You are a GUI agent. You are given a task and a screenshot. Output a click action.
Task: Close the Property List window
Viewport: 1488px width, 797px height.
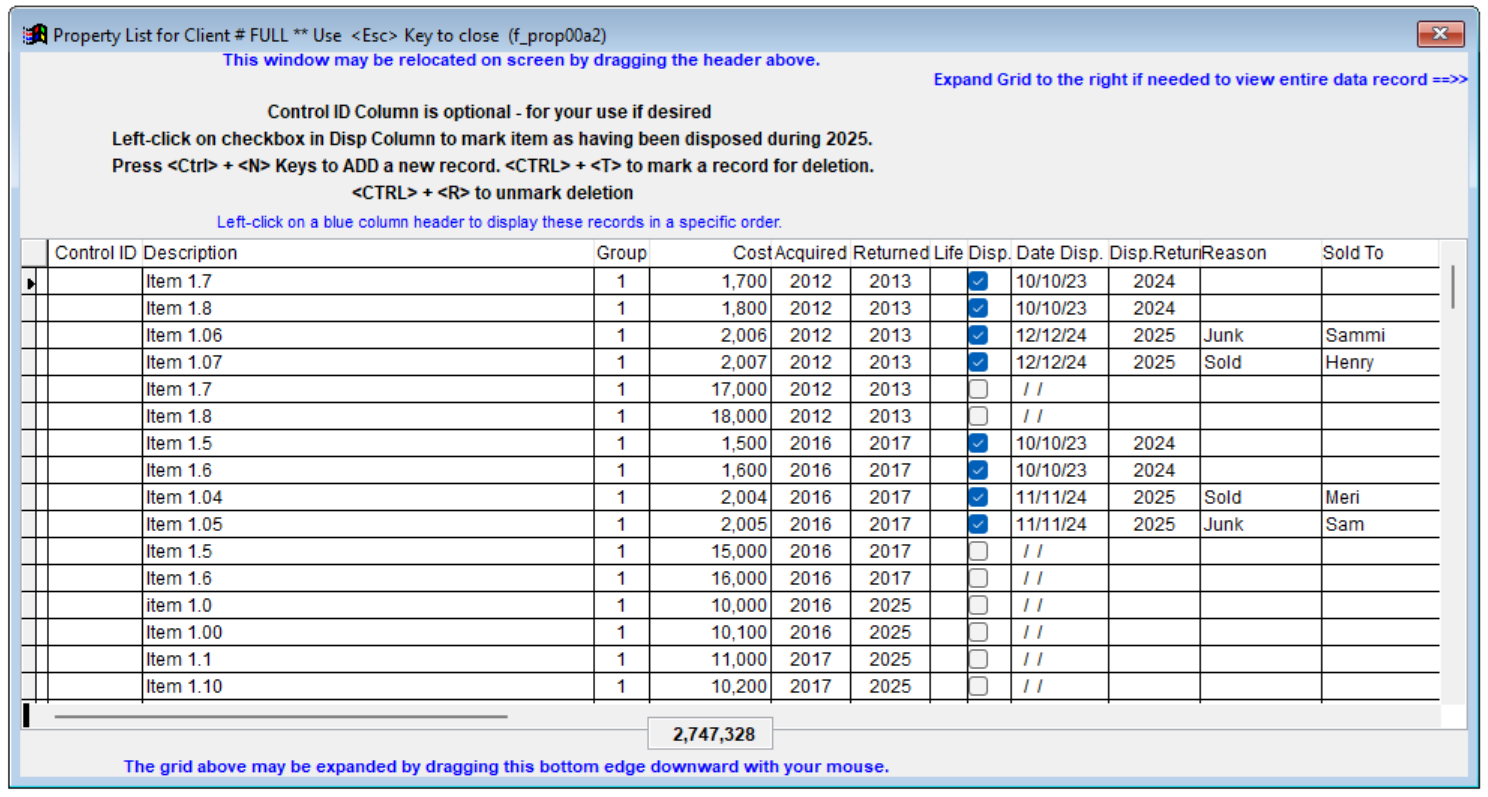(x=1440, y=35)
